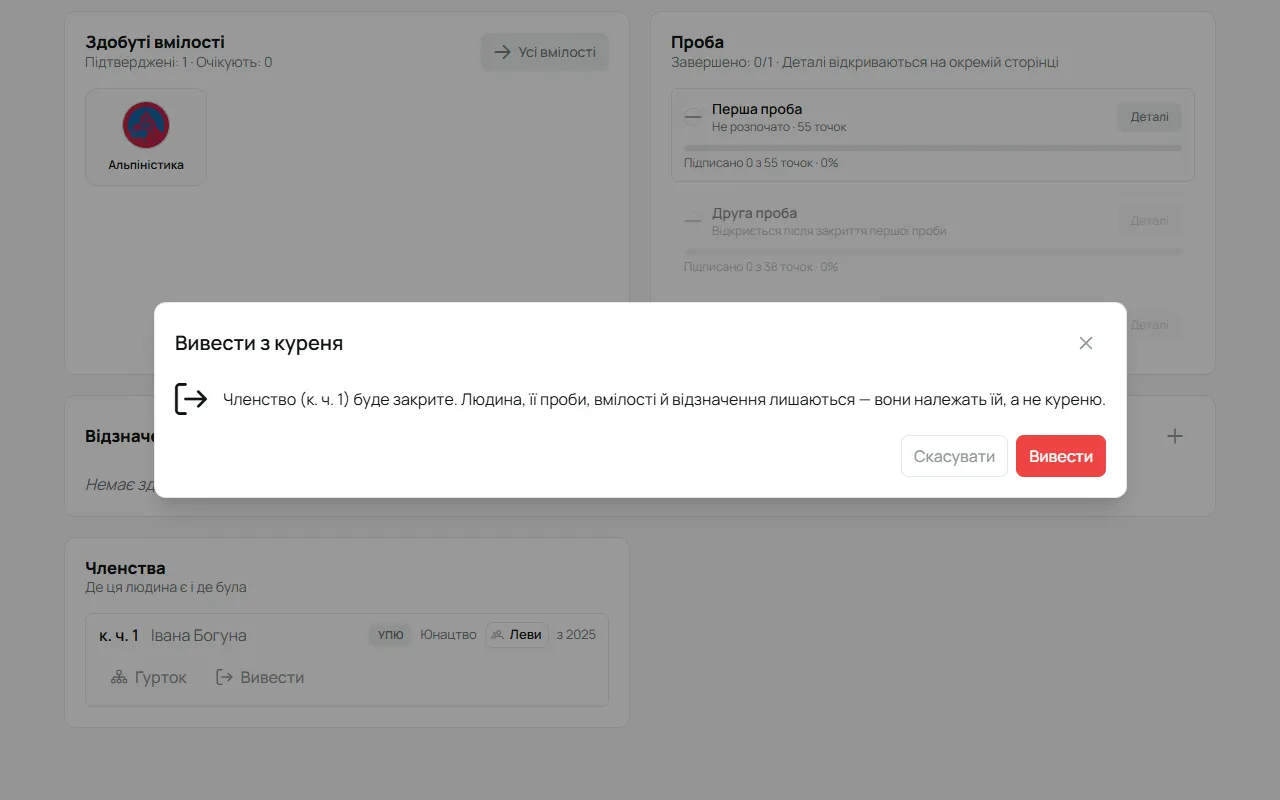
Task: Click the "з 2025" date text
Action: (x=576, y=635)
